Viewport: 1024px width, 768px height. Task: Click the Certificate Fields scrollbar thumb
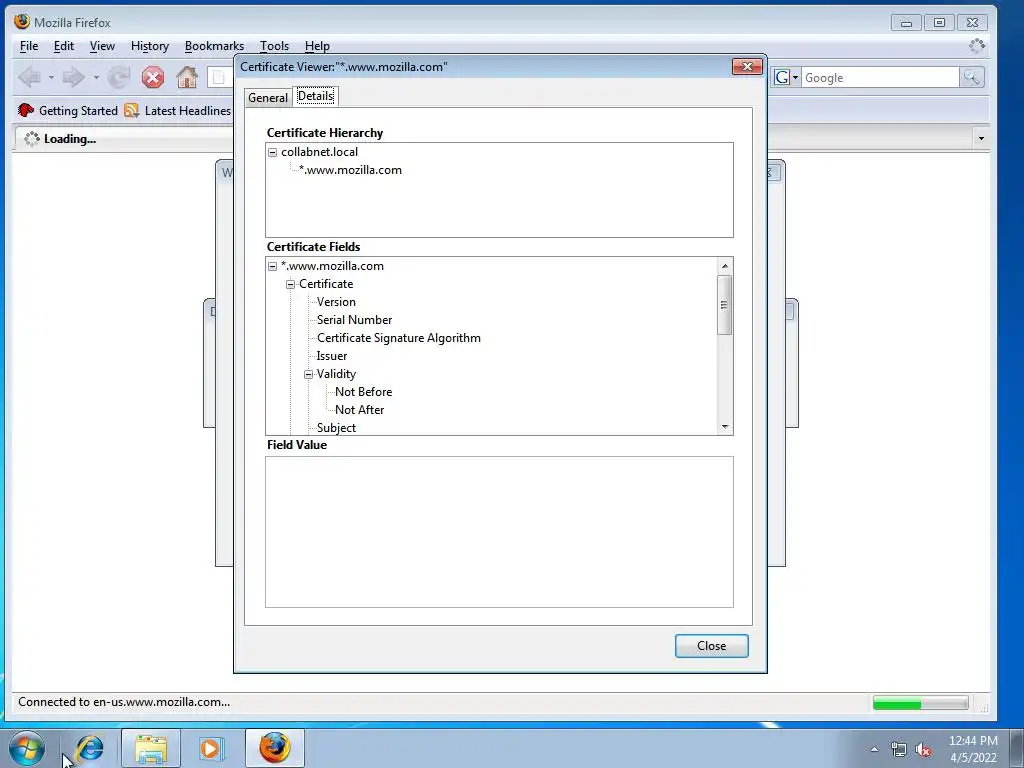[x=724, y=305]
